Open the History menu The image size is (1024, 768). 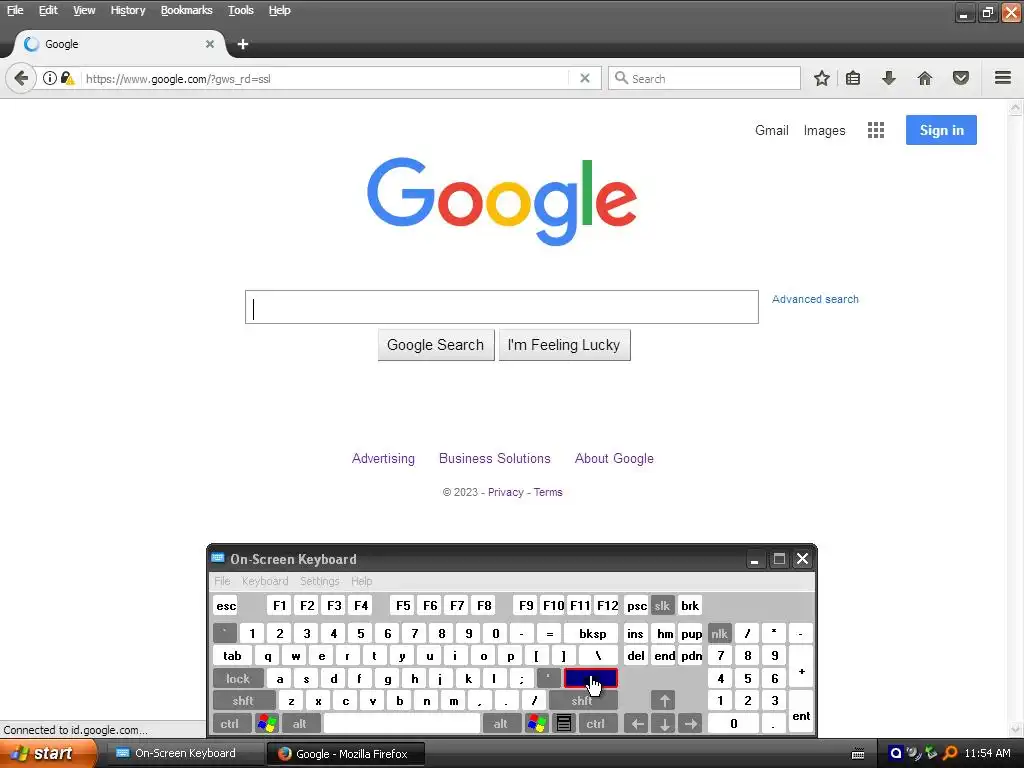pyautogui.click(x=127, y=10)
